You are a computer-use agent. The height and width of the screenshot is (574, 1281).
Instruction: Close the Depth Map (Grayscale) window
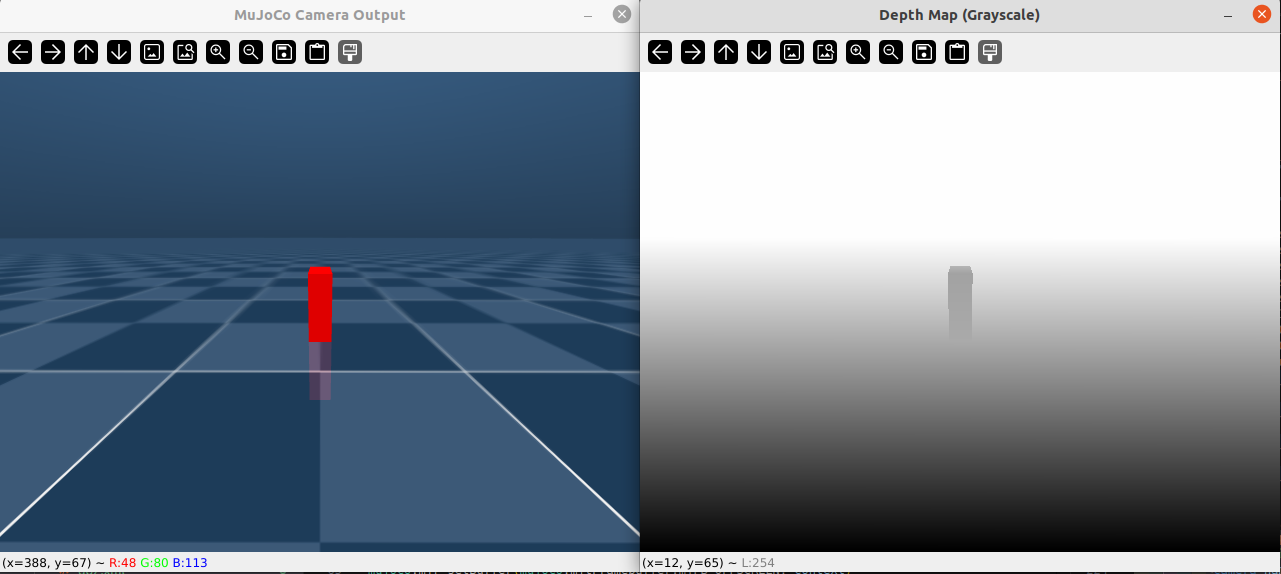click(1262, 14)
